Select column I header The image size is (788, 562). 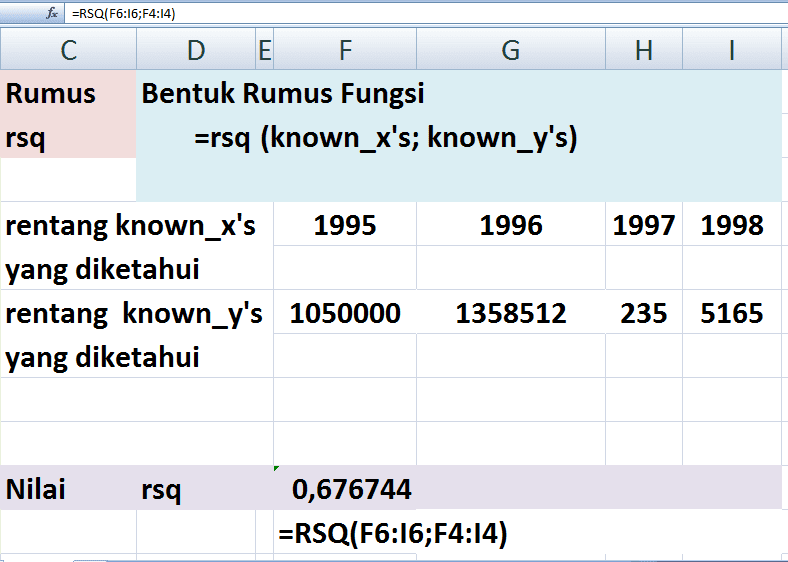(x=732, y=50)
